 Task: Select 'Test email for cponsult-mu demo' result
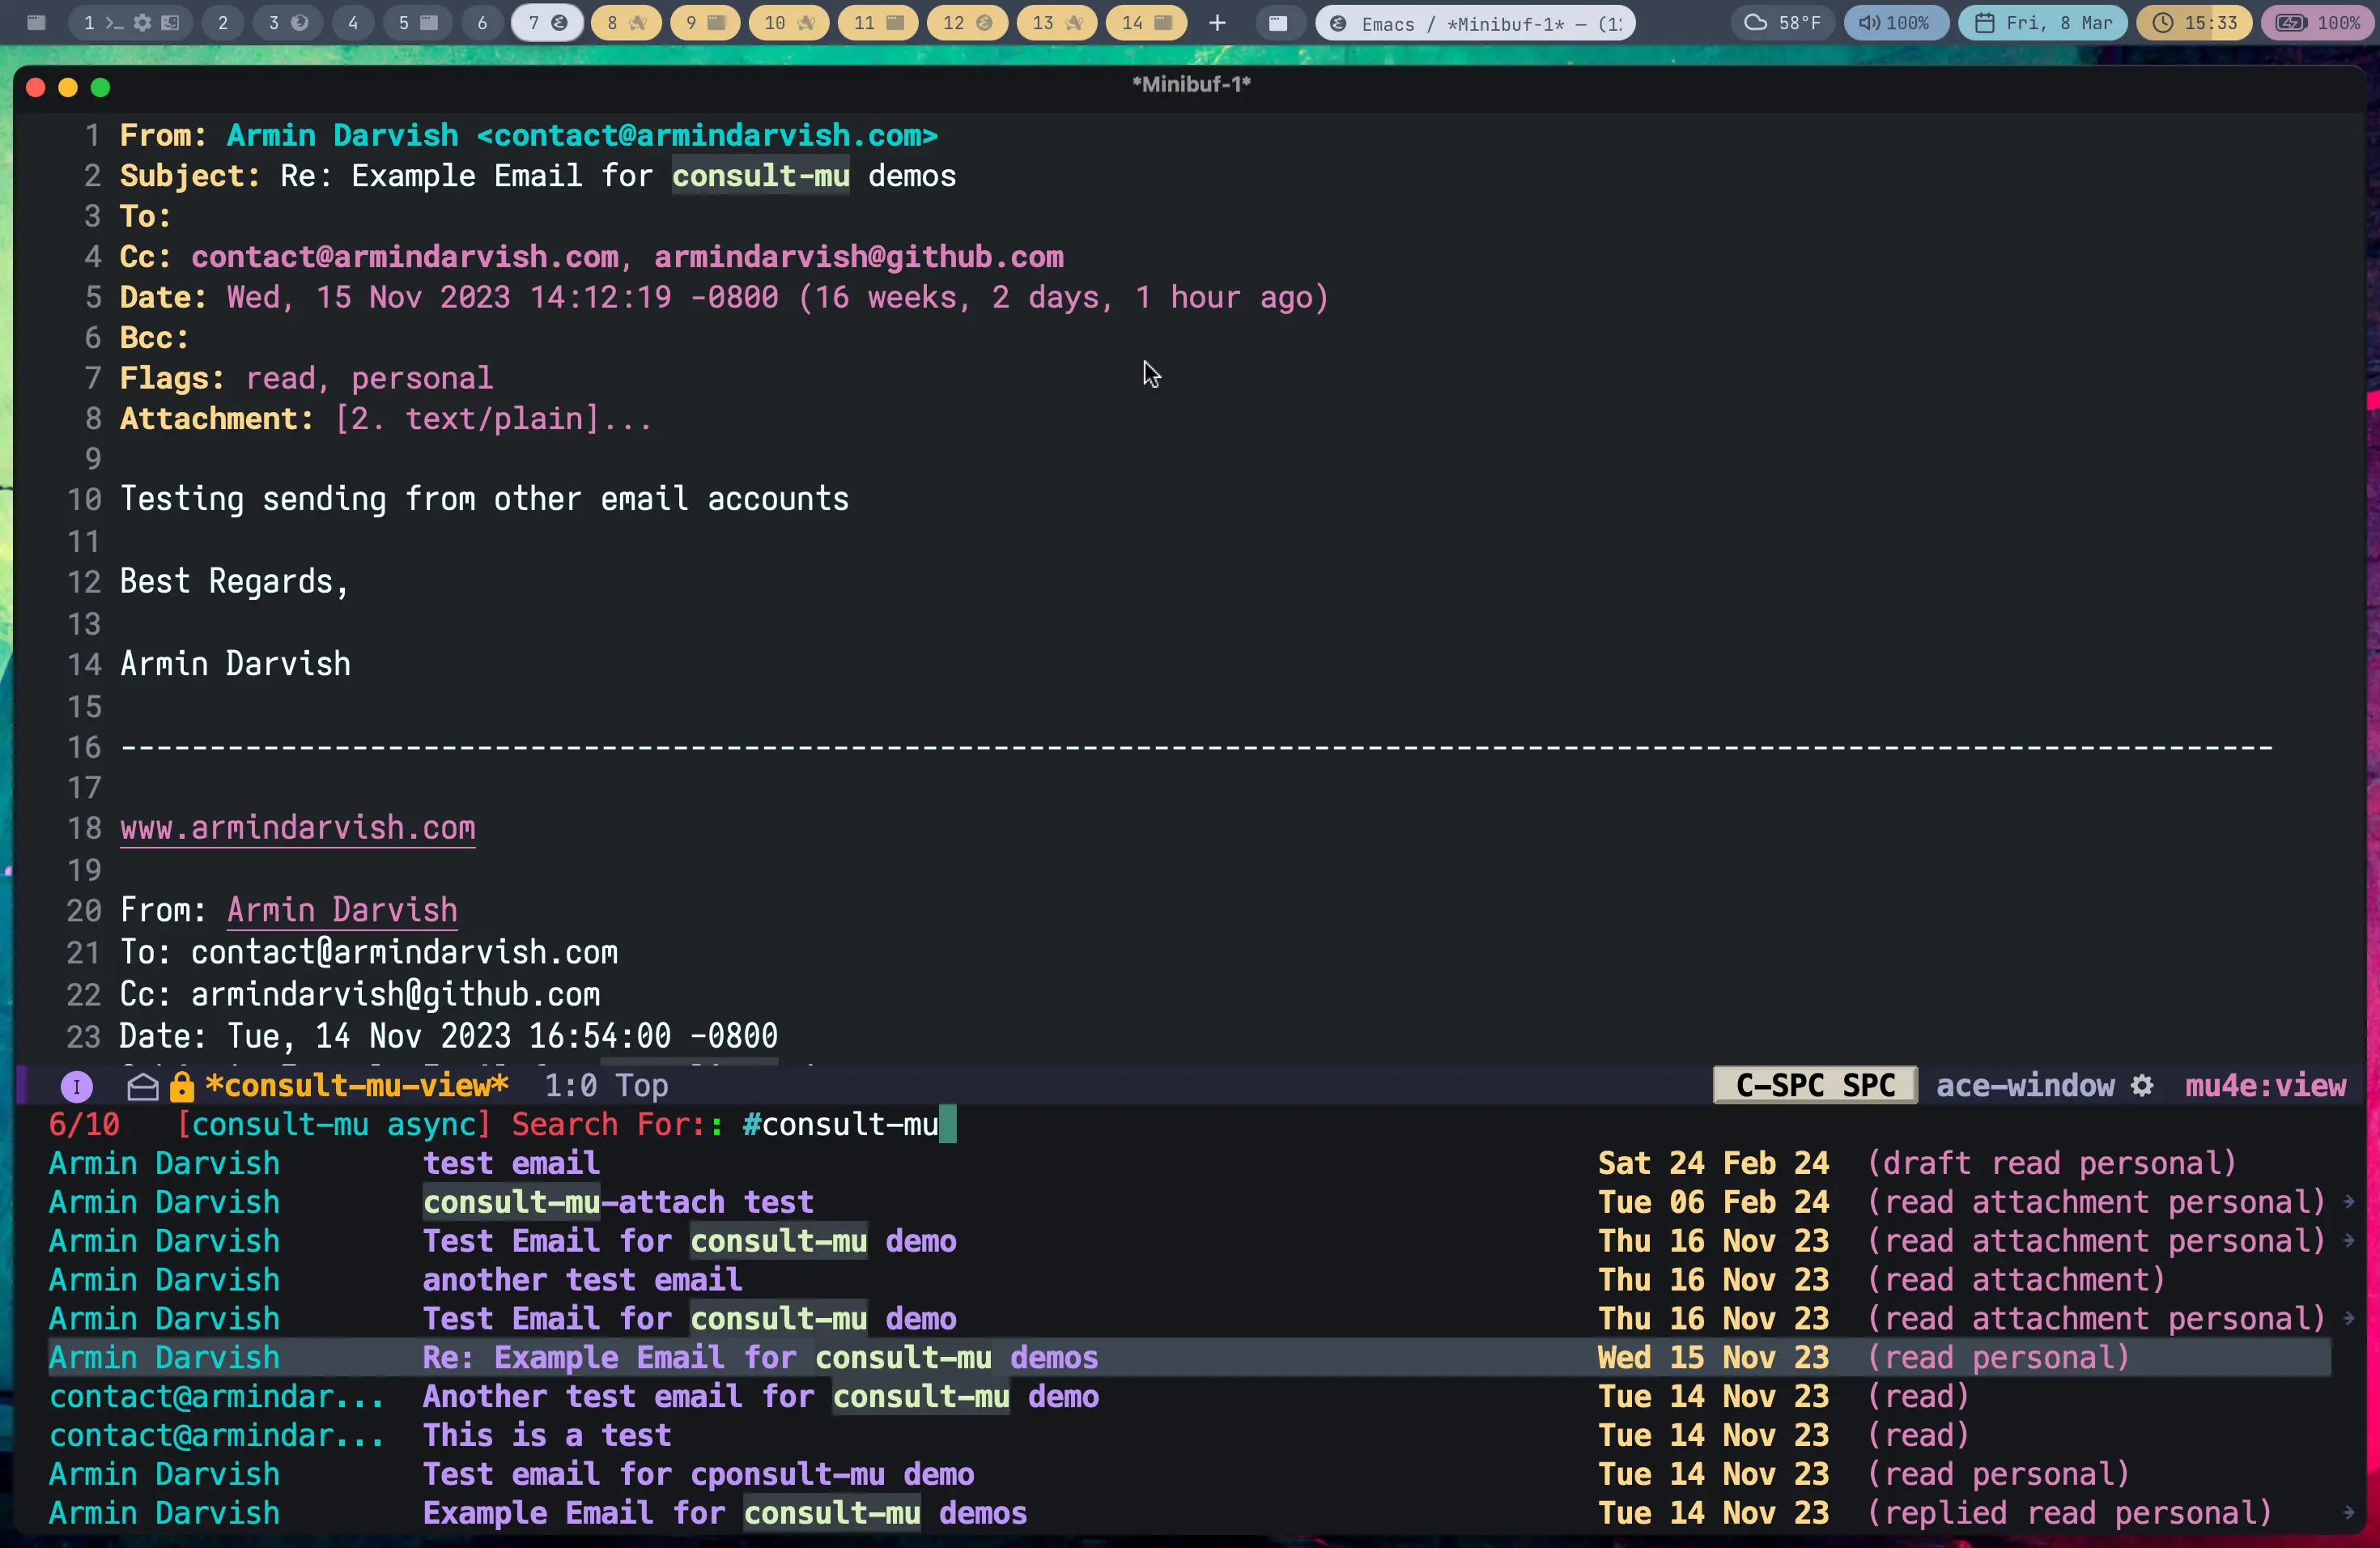[x=1190, y=1474]
